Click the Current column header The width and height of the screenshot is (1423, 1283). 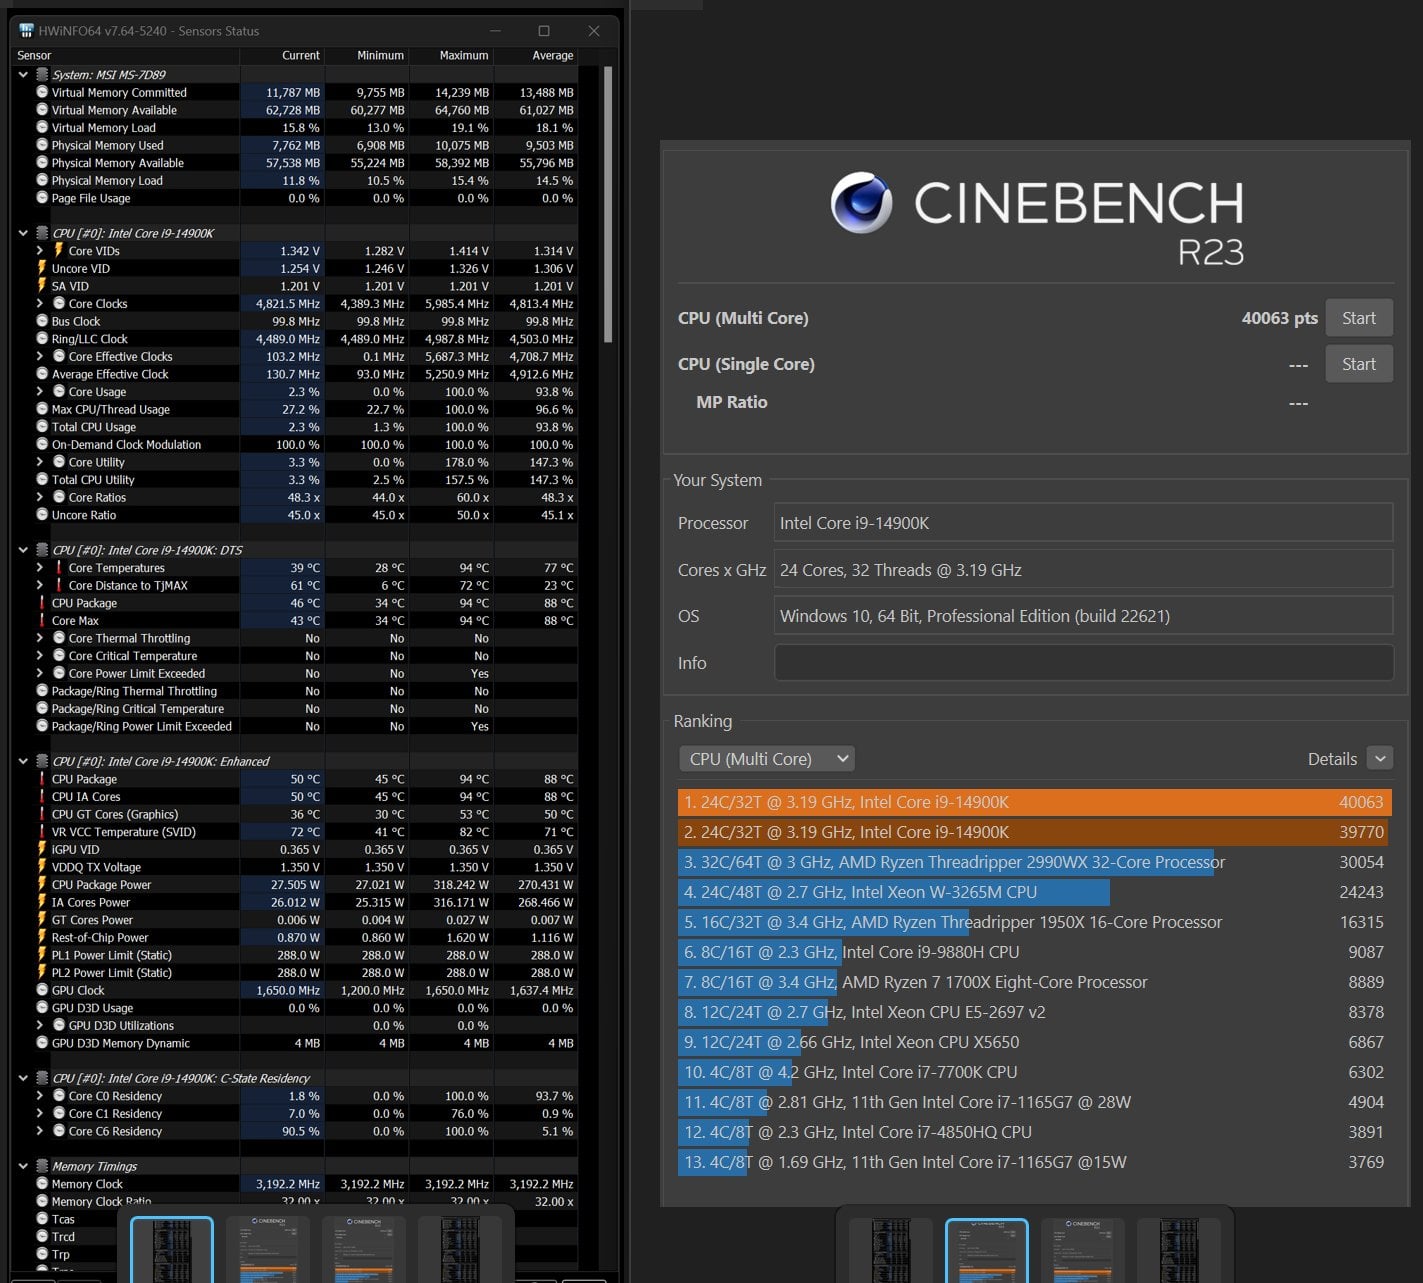282,56
